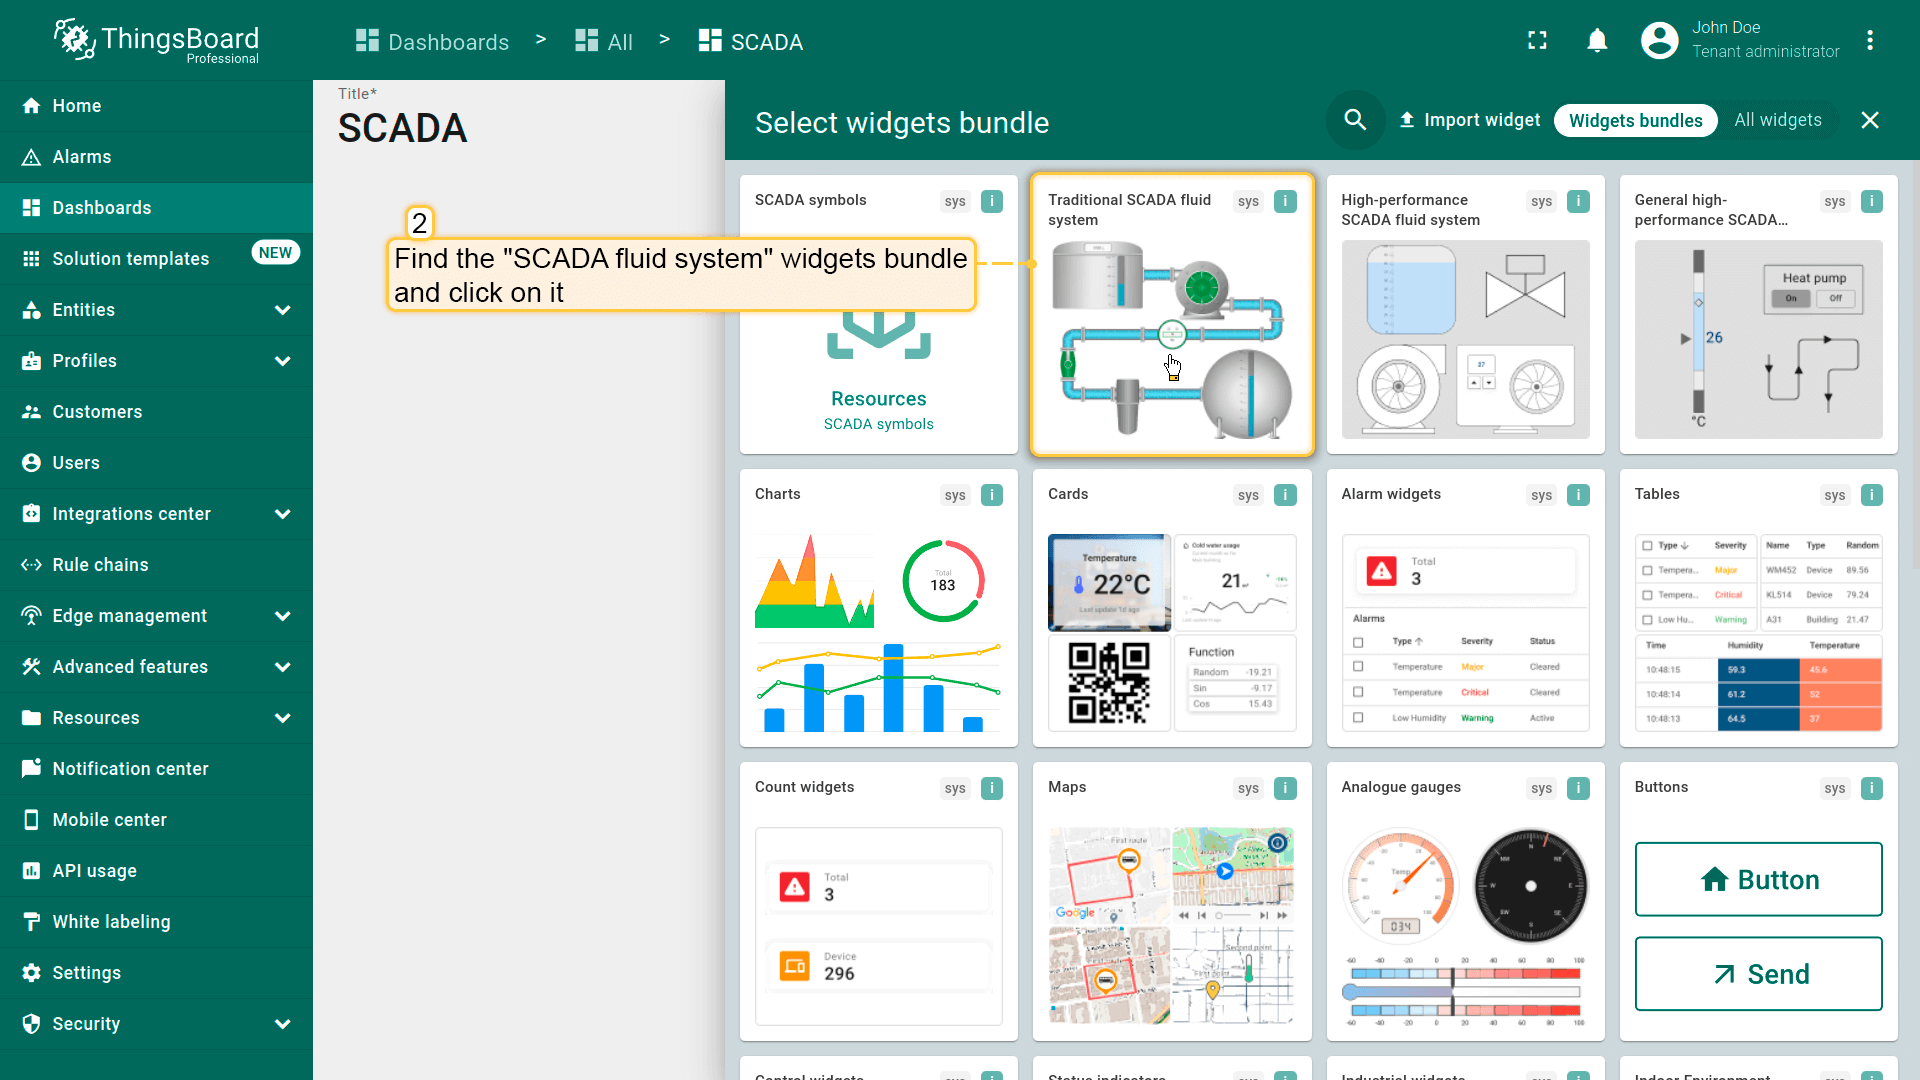Expand Advanced features chevron
The height and width of the screenshot is (1080, 1920).
tap(282, 667)
